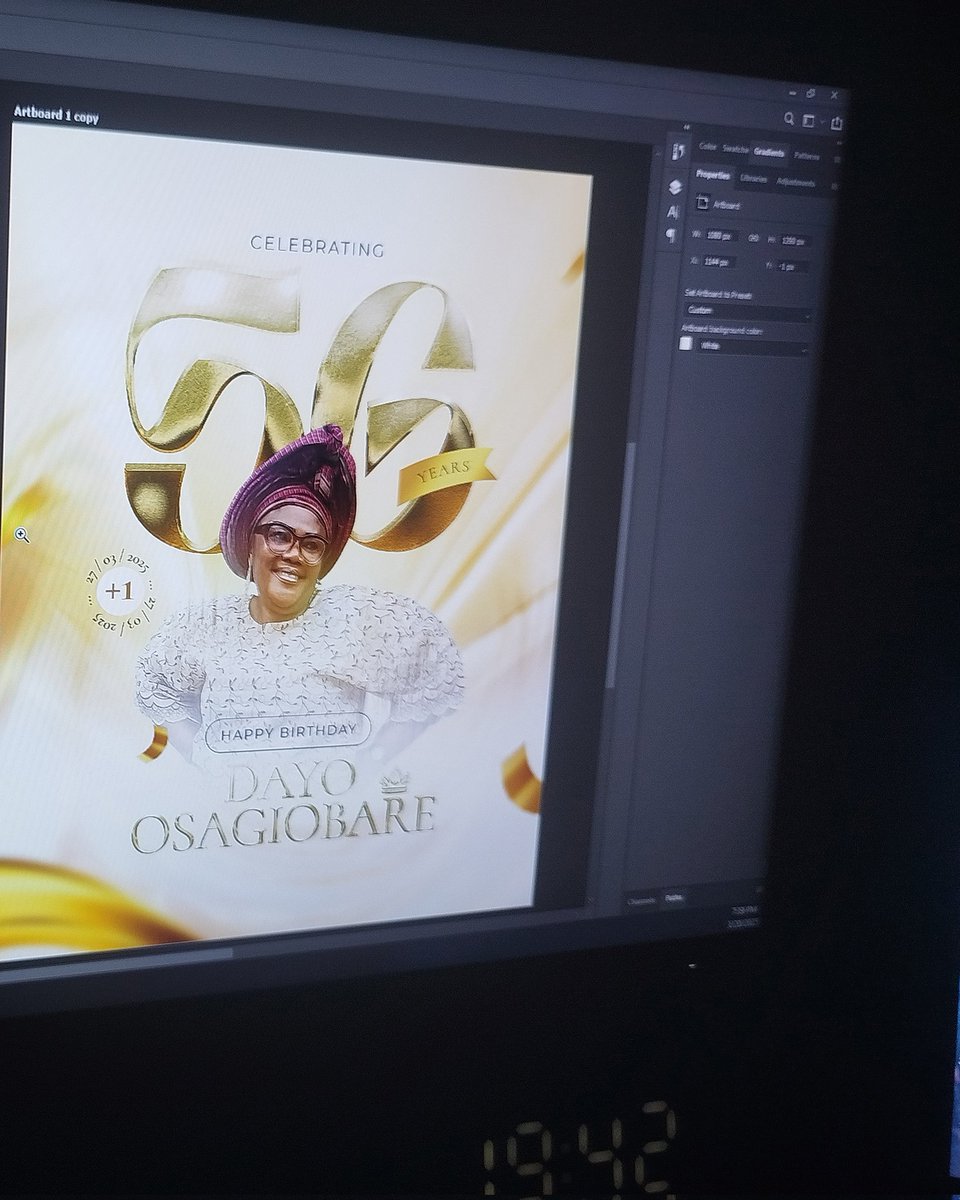Select the Gradients tab
Image resolution: width=960 pixels, height=1200 pixels.
(769, 152)
